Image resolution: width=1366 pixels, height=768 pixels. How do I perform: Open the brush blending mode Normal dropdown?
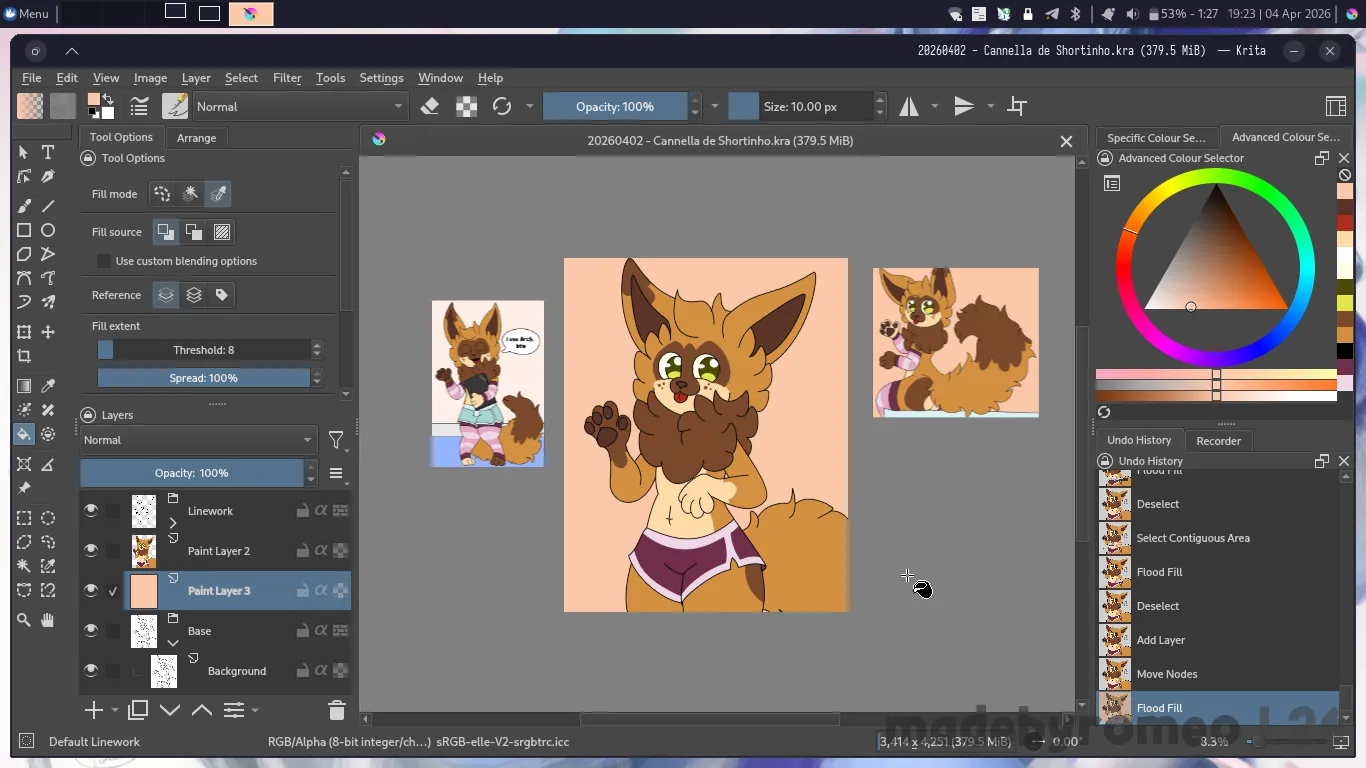click(x=299, y=106)
